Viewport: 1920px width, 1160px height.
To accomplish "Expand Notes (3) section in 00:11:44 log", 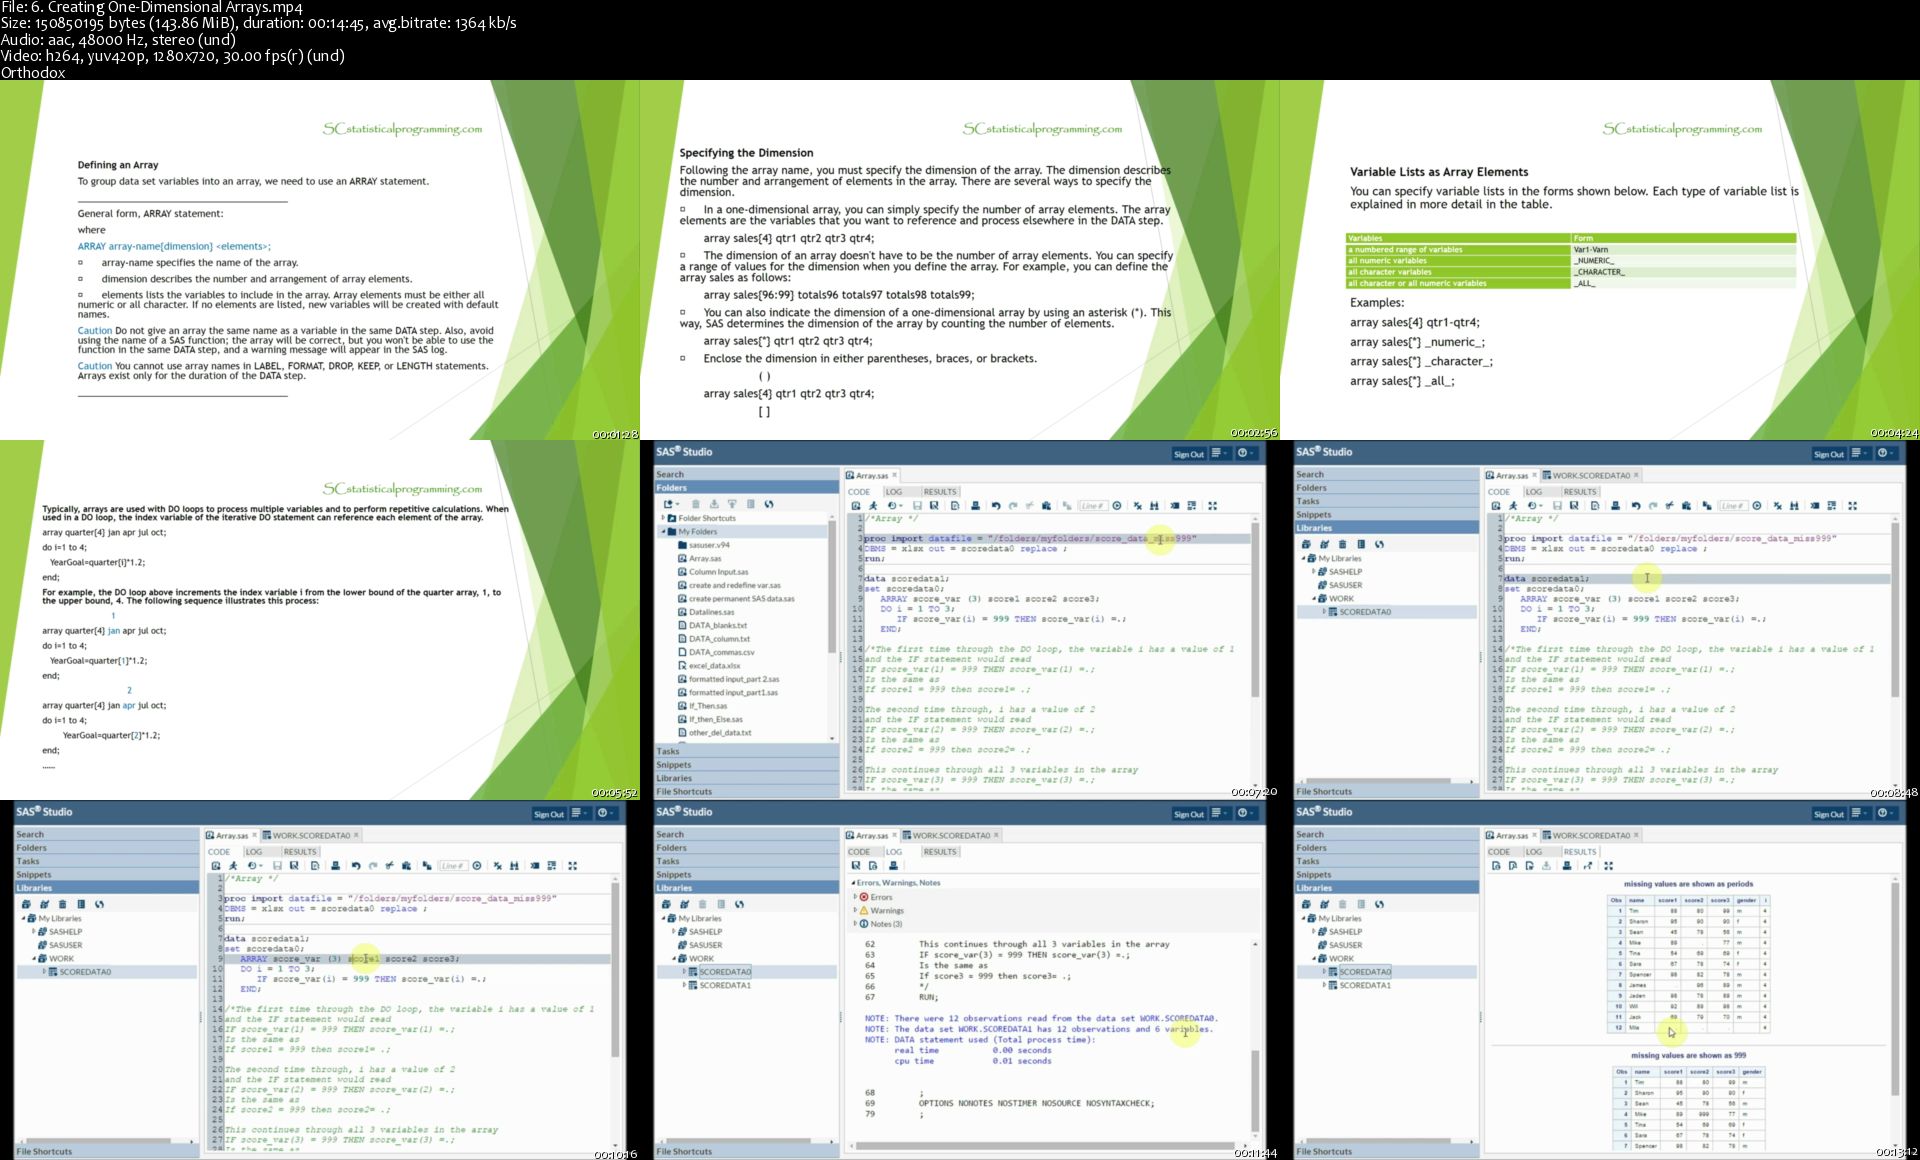I will [855, 924].
